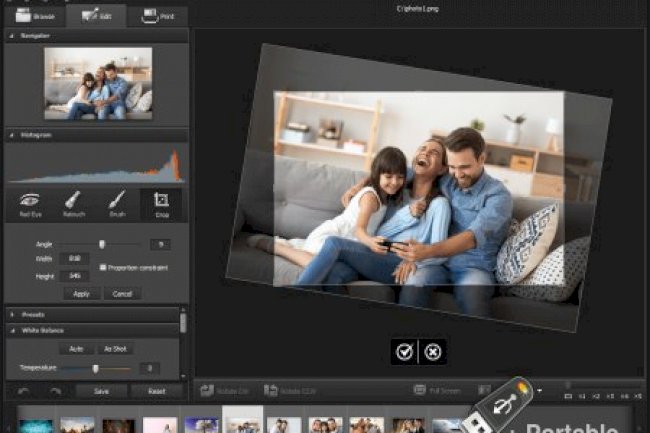
Task: Confirm the crop with the checkmark icon
Action: pos(404,351)
